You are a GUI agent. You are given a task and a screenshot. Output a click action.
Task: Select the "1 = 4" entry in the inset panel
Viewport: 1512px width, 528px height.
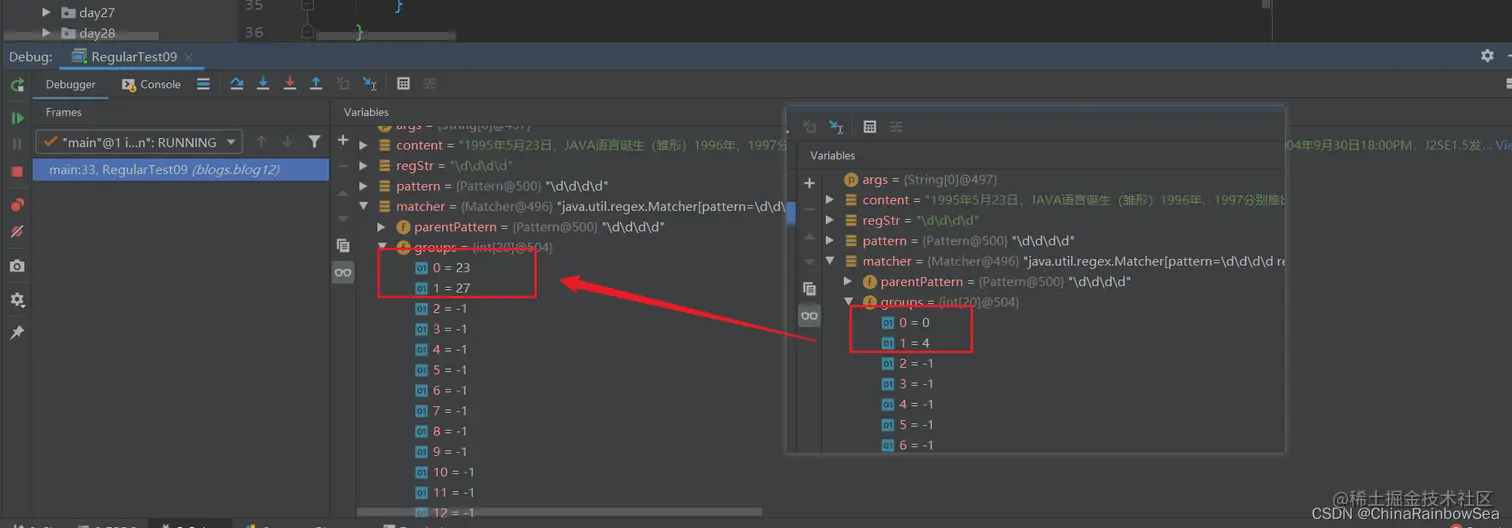click(906, 343)
